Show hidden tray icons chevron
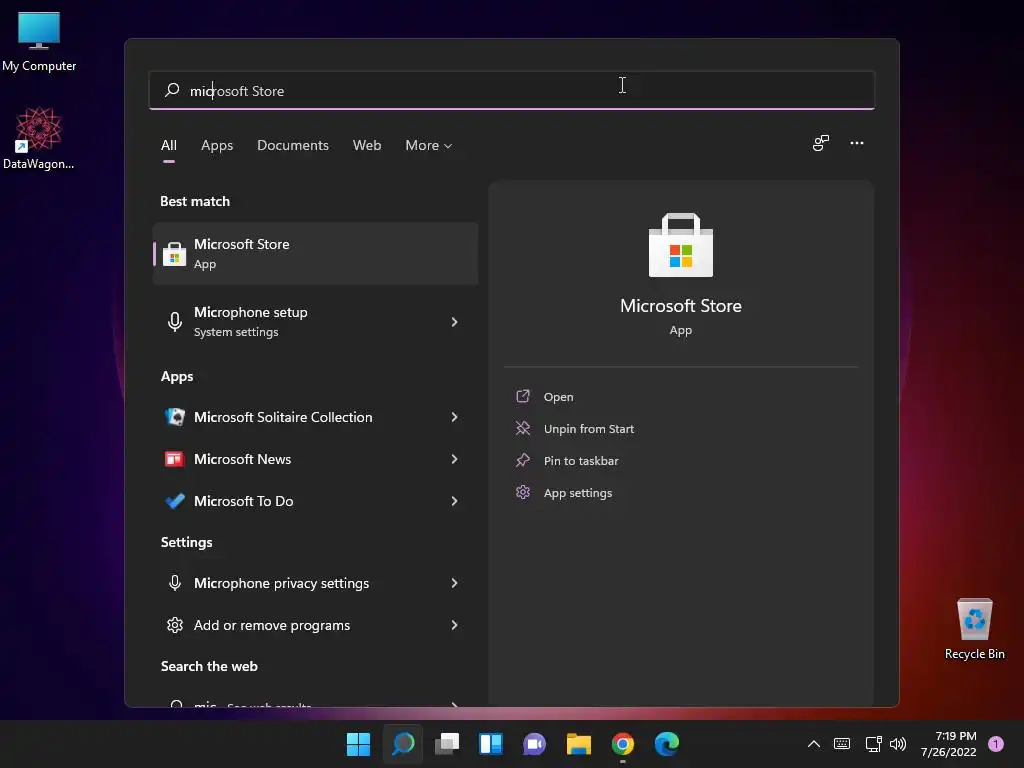Image resolution: width=1024 pixels, height=768 pixels. pos(814,744)
